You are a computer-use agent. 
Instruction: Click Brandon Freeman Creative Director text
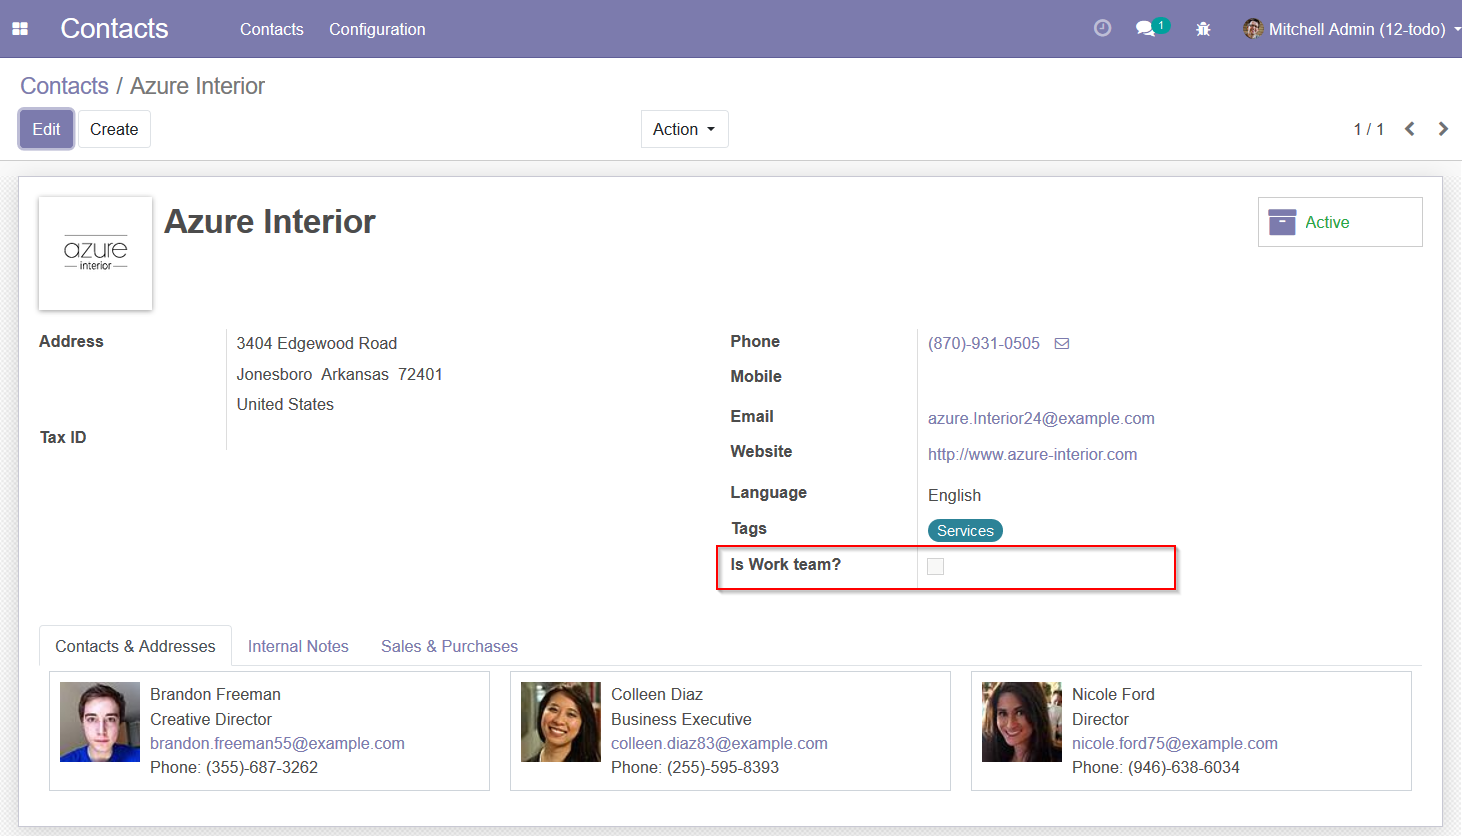[x=211, y=719]
